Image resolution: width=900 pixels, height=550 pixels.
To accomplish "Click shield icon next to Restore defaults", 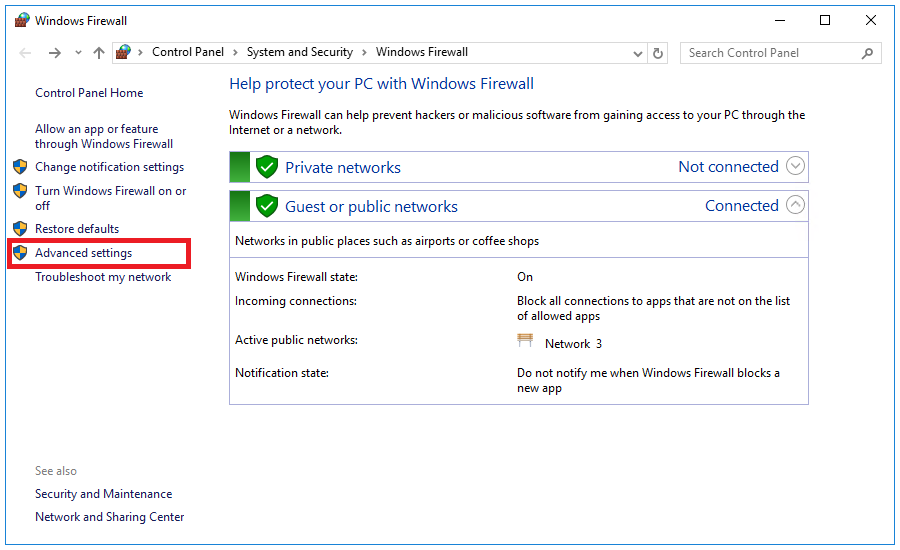I will tap(20, 228).
